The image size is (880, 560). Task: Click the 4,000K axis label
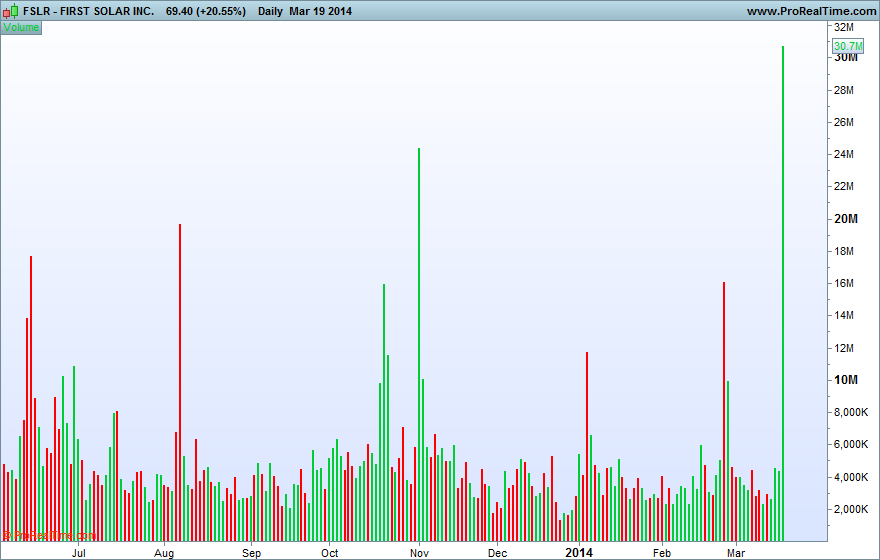pos(851,477)
